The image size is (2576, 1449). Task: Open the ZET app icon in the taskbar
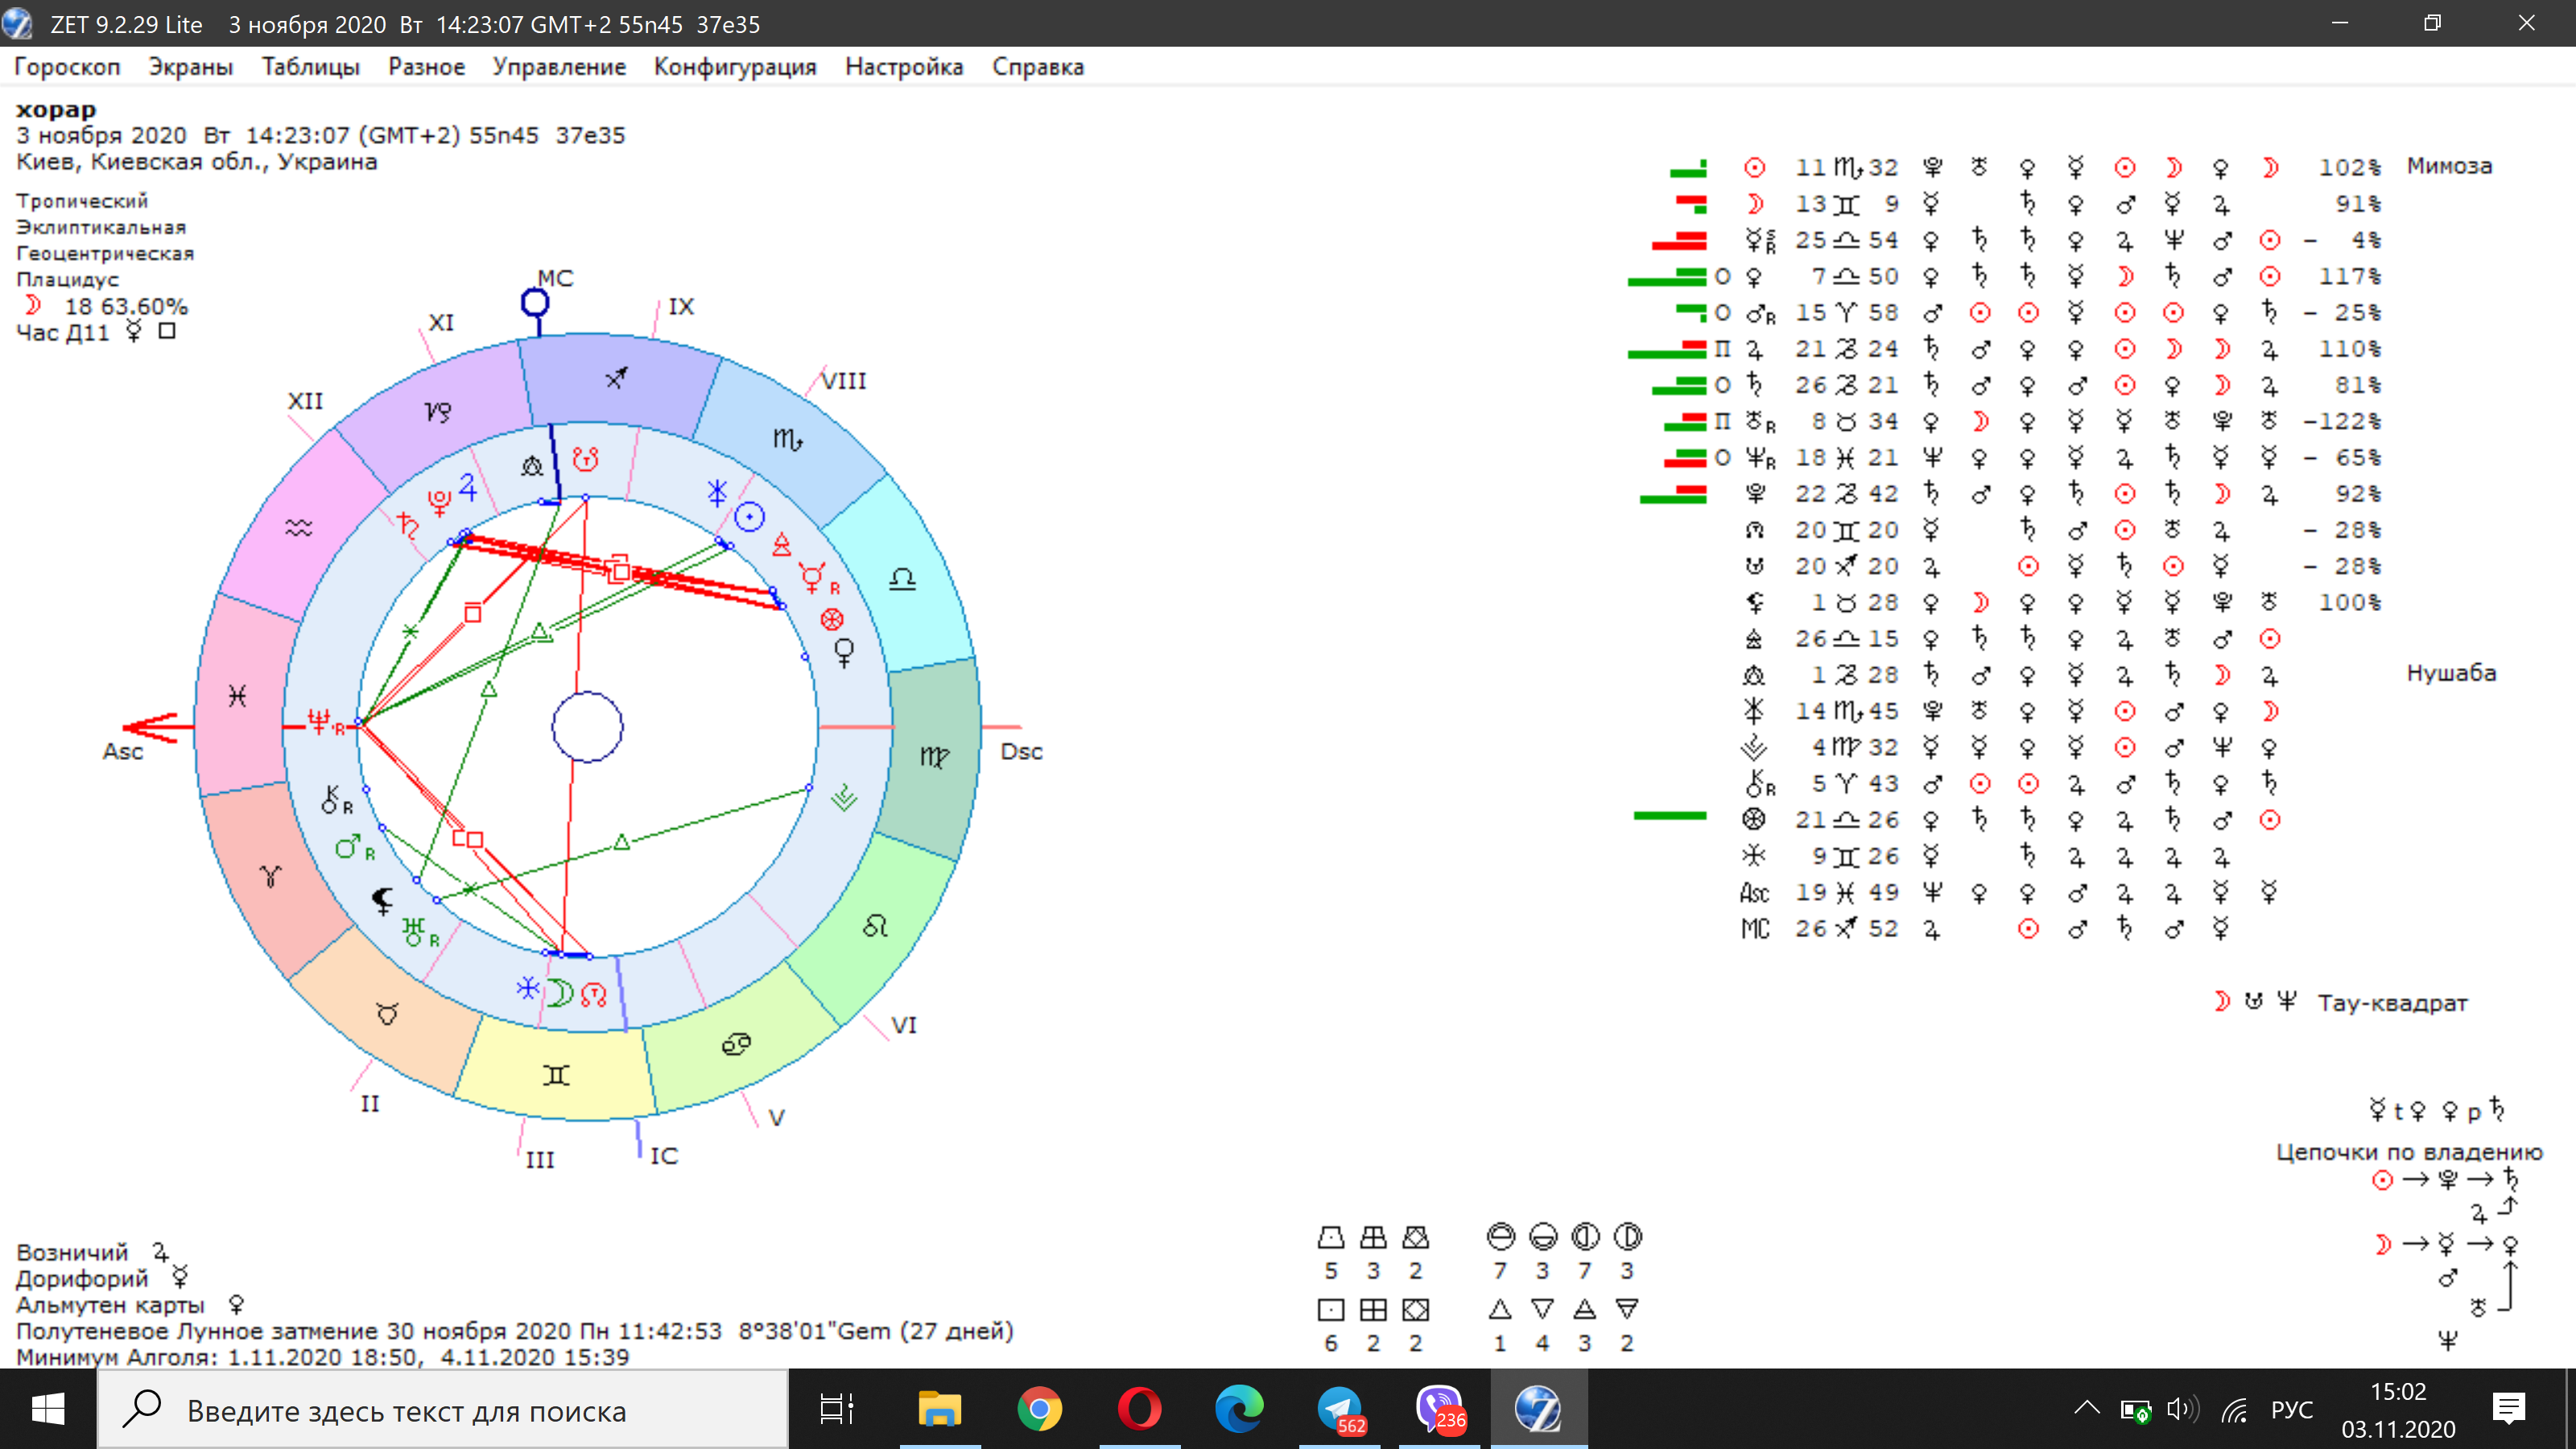[x=1537, y=1409]
